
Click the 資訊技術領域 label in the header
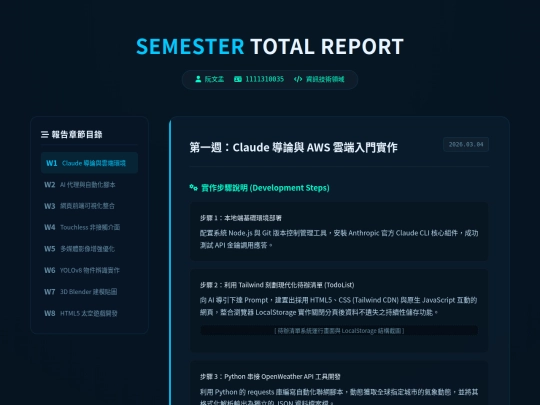pyautogui.click(x=325, y=79)
